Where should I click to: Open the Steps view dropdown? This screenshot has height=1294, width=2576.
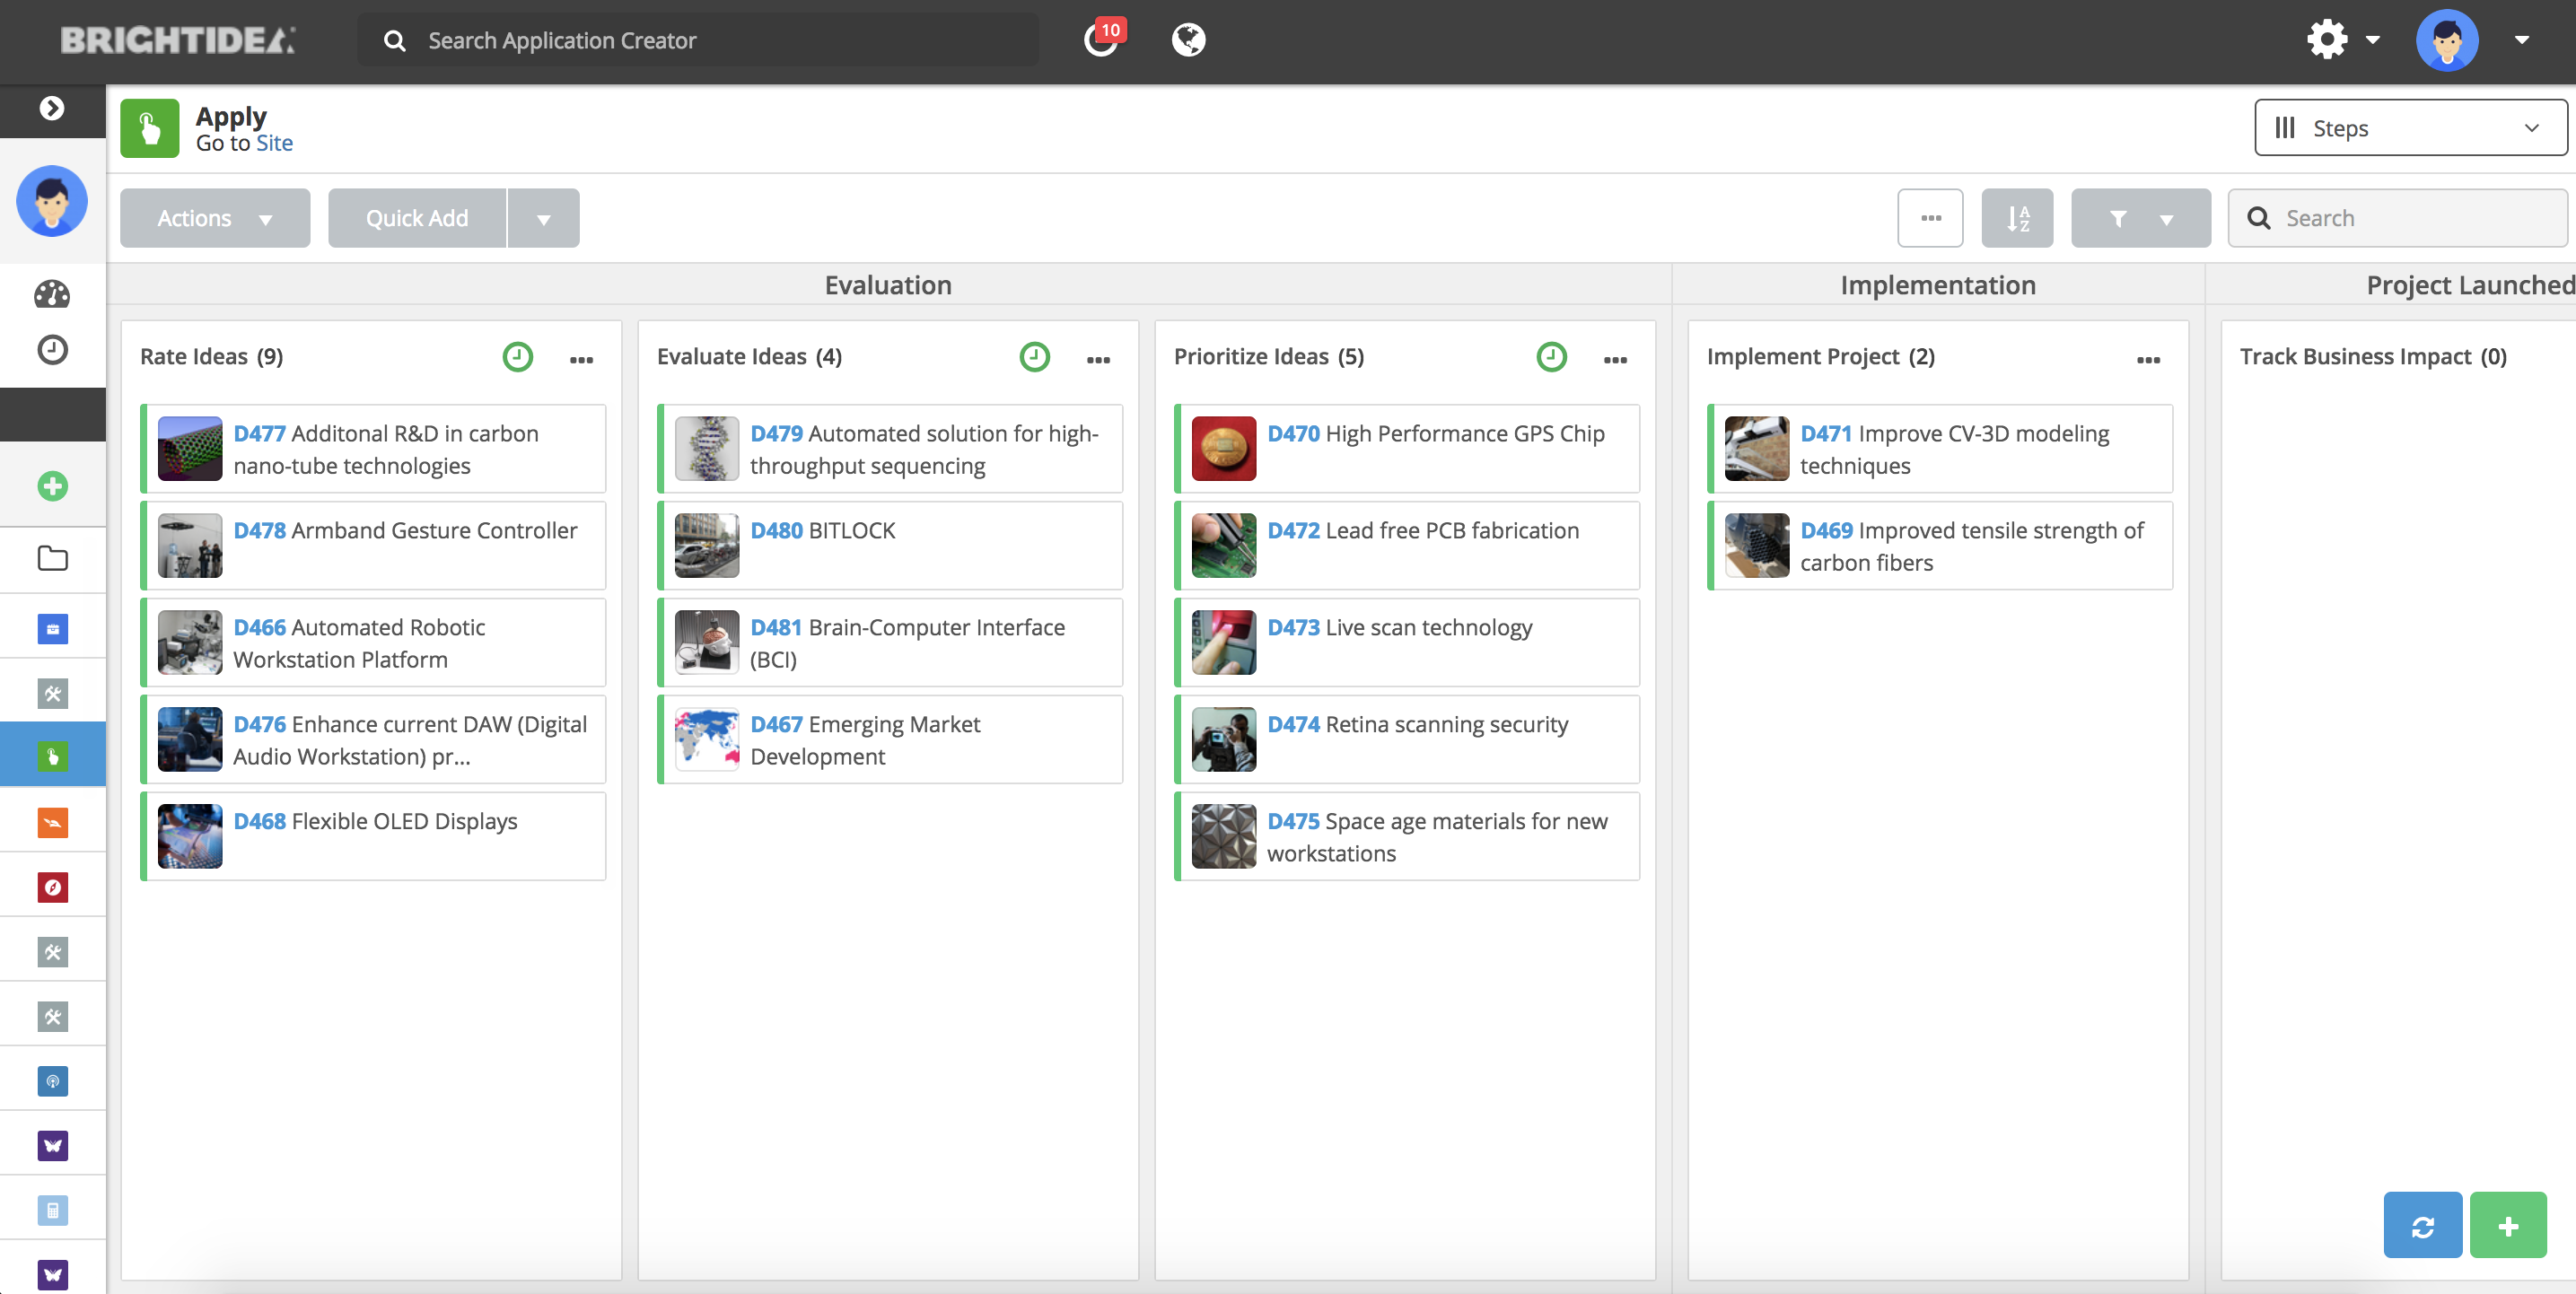point(2410,128)
